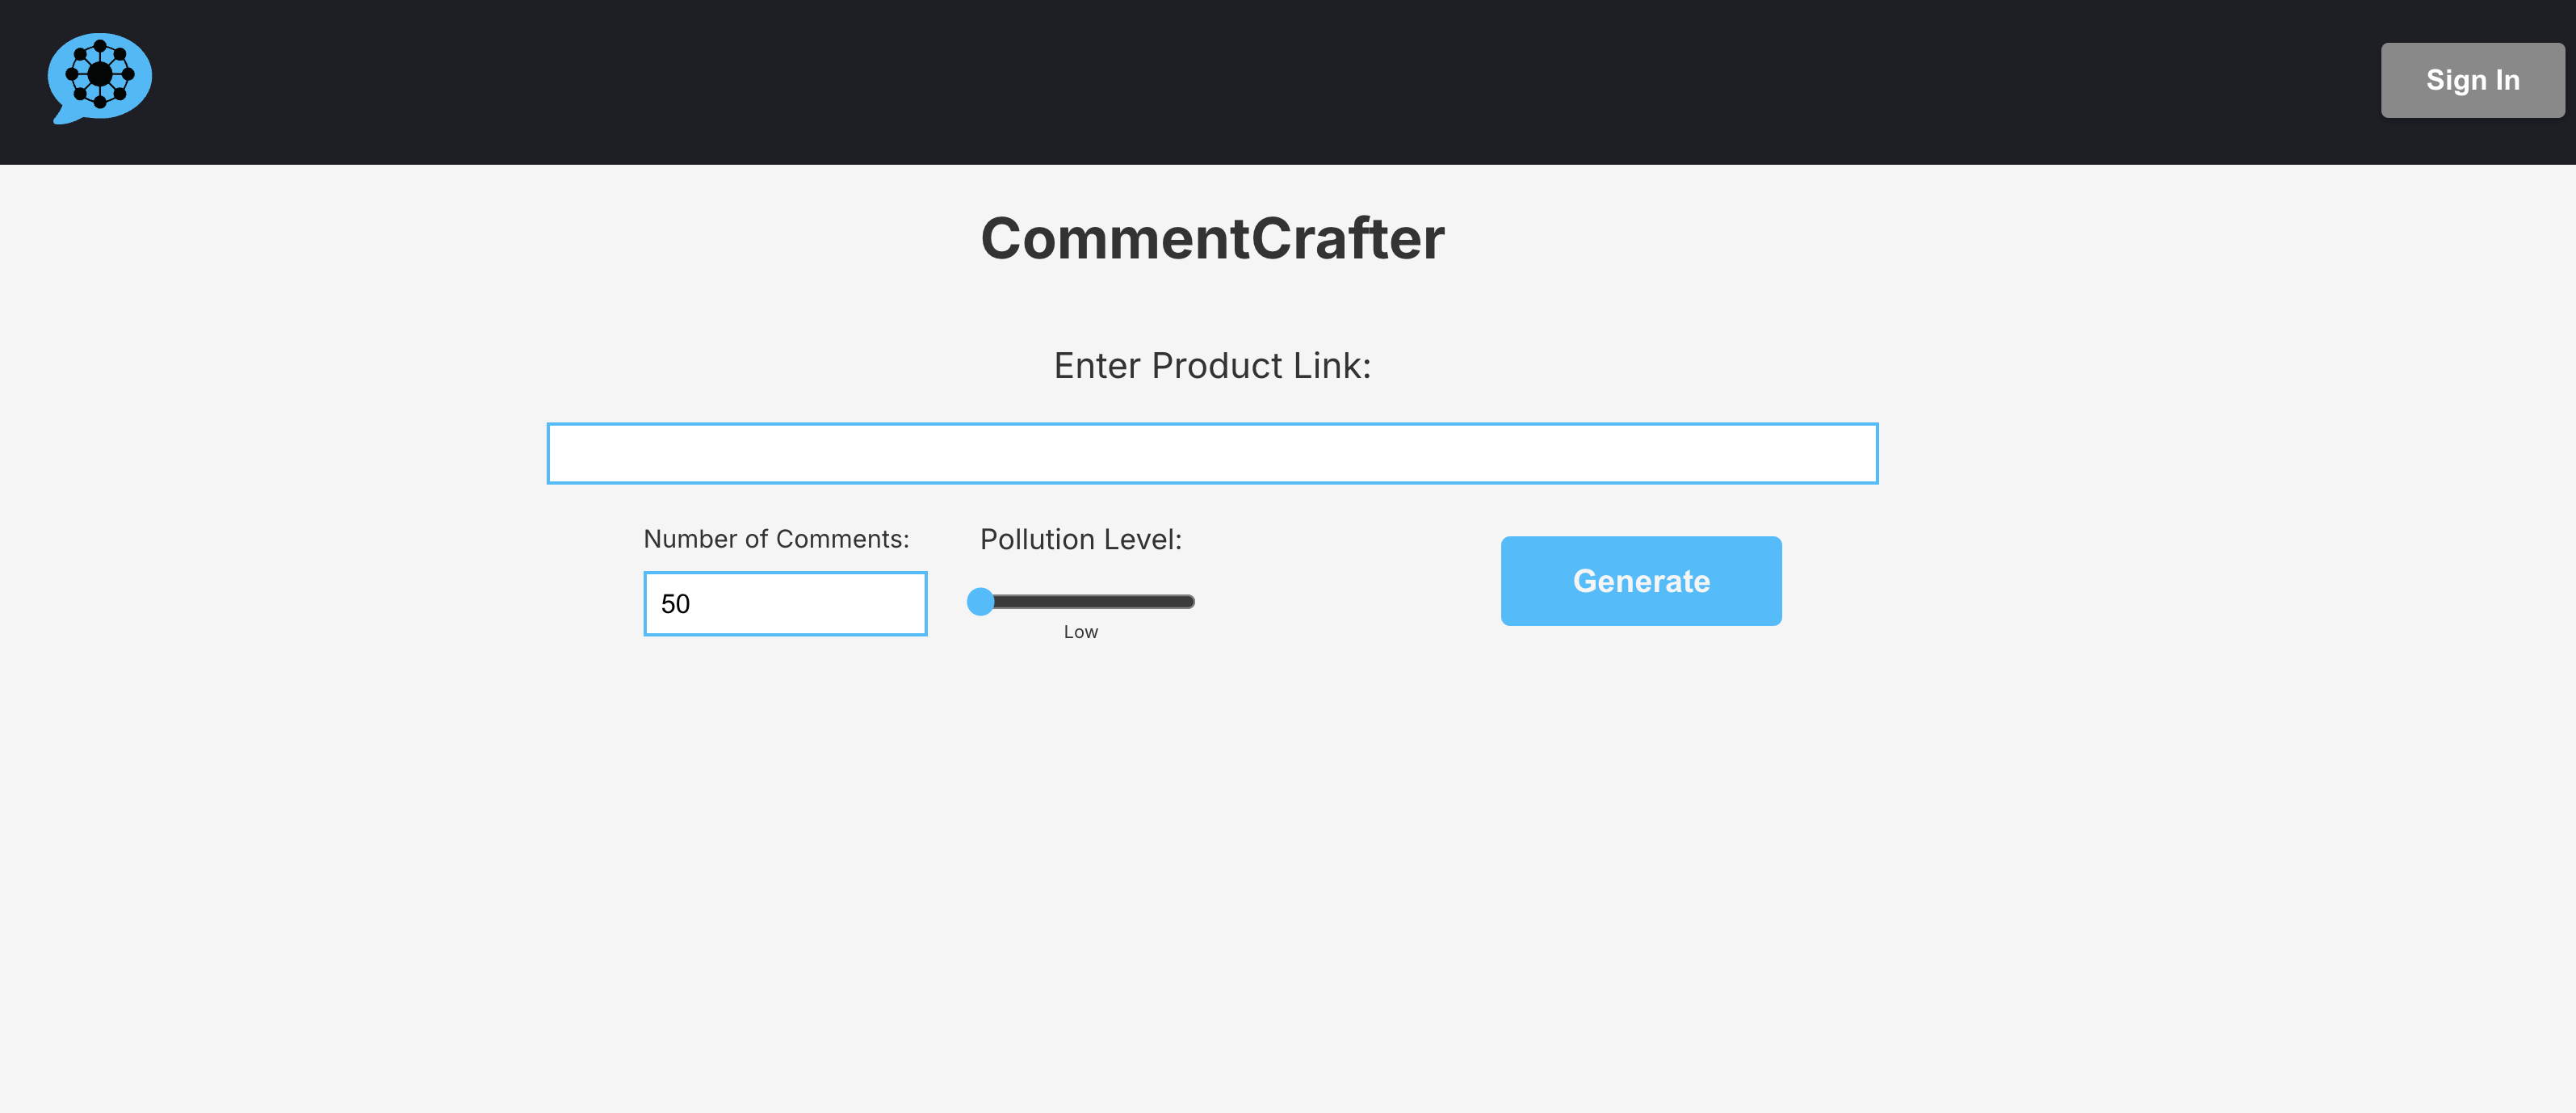Click the Sign In text in the header
The width and height of the screenshot is (2576, 1113).
2472,80
